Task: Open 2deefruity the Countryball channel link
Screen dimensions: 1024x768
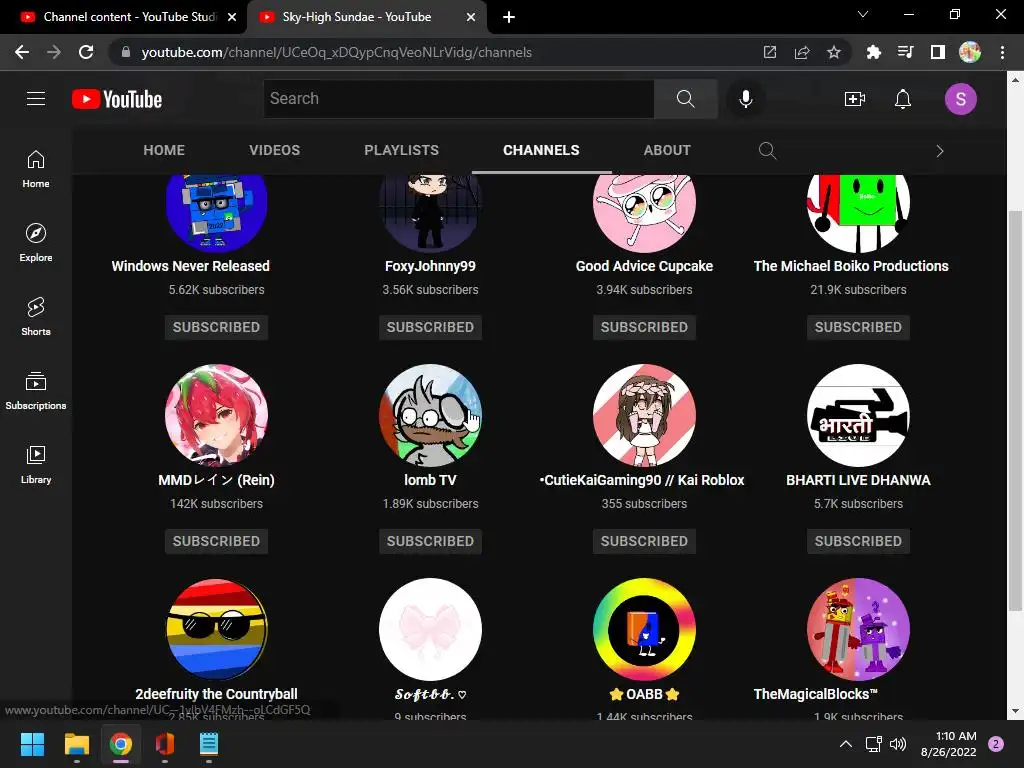Action: pos(216,694)
